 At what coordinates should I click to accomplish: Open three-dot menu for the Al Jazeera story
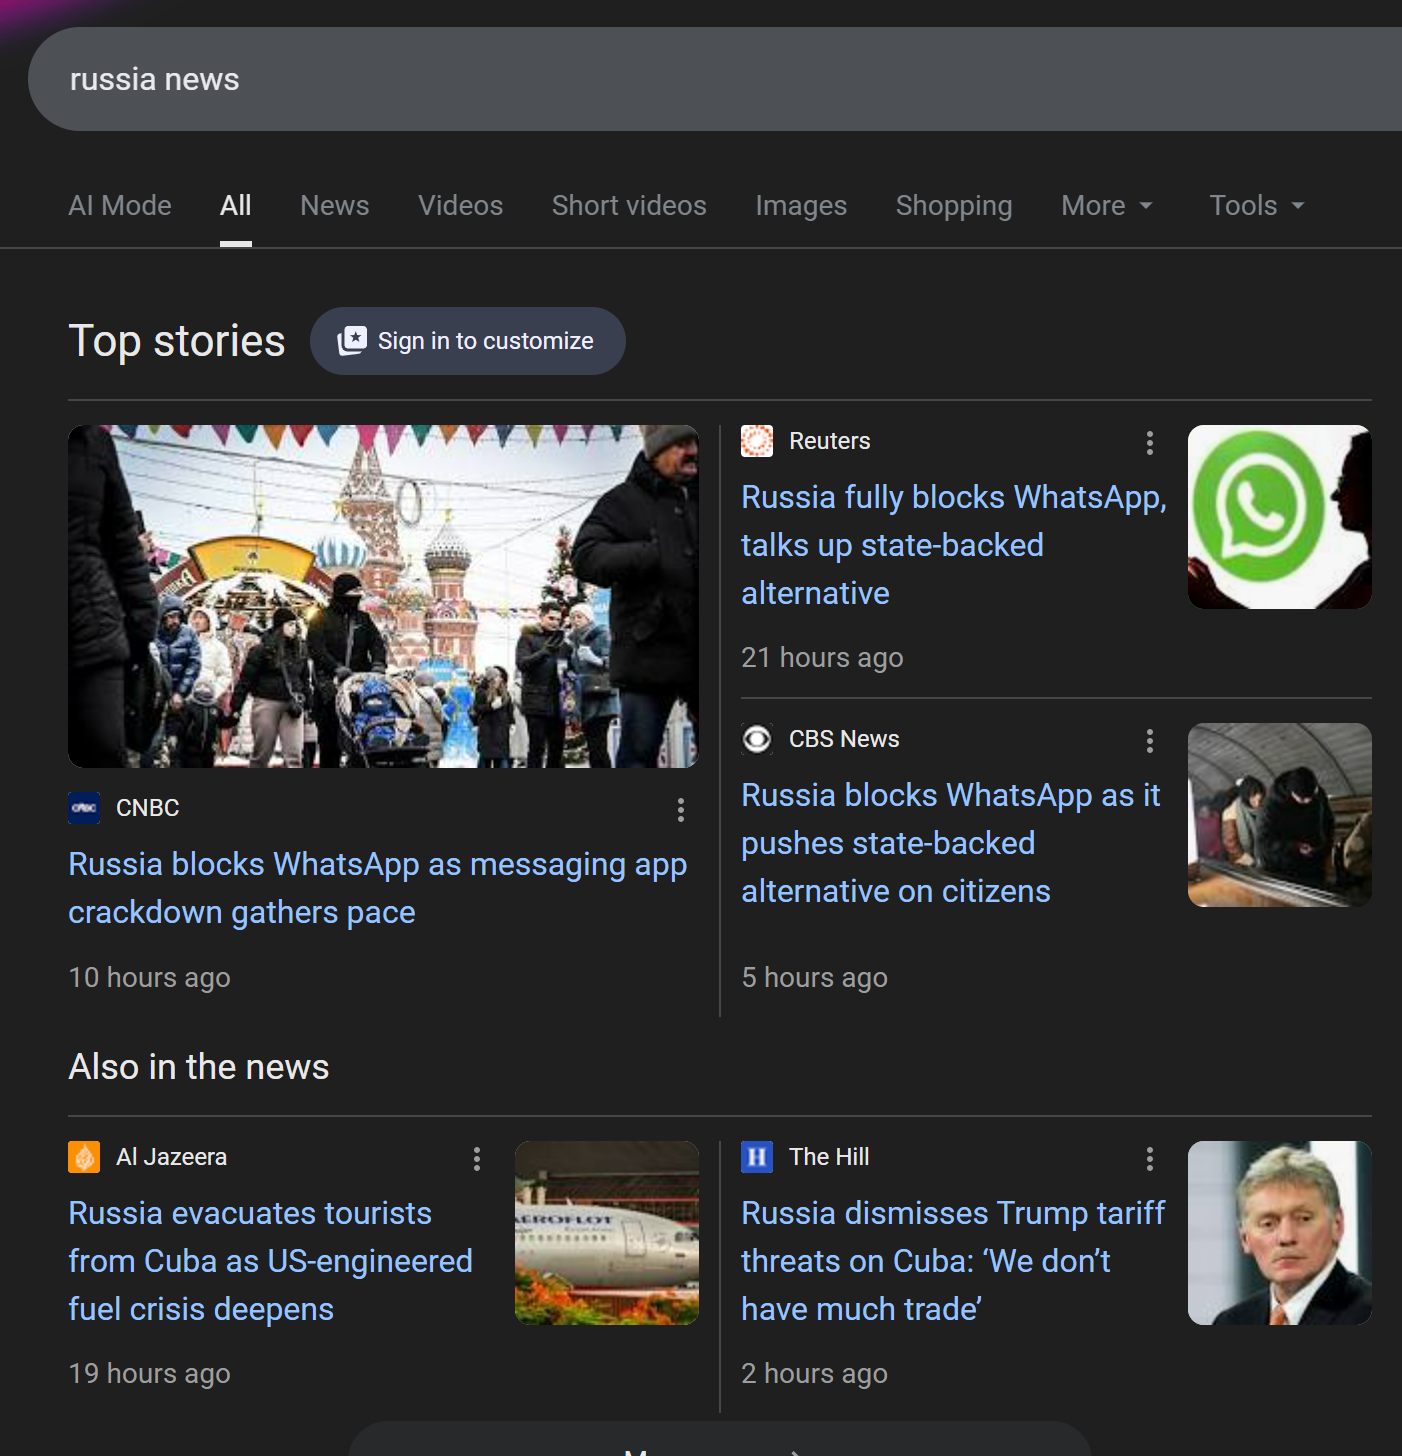coord(477,1159)
